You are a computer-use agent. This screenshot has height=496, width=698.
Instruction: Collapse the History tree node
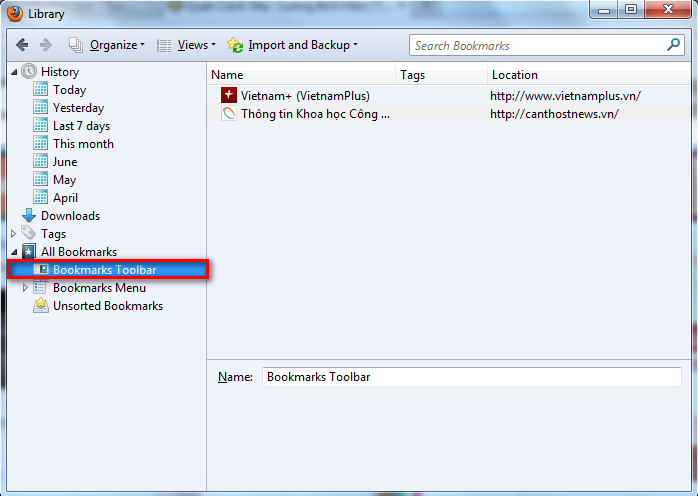pyautogui.click(x=13, y=72)
